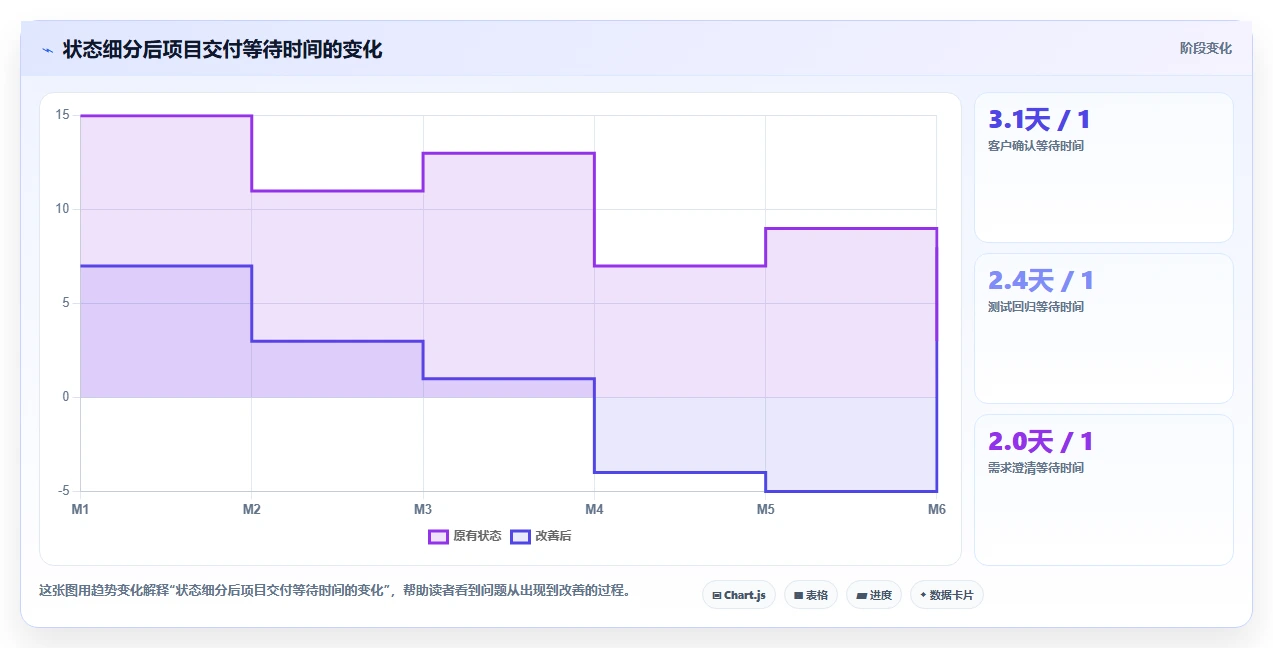Click the -5 y-axis tick label

tap(64, 491)
